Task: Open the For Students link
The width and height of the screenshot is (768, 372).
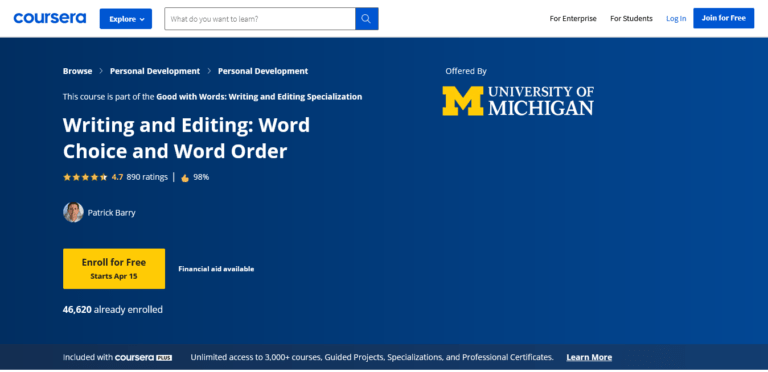Action: [631, 19]
